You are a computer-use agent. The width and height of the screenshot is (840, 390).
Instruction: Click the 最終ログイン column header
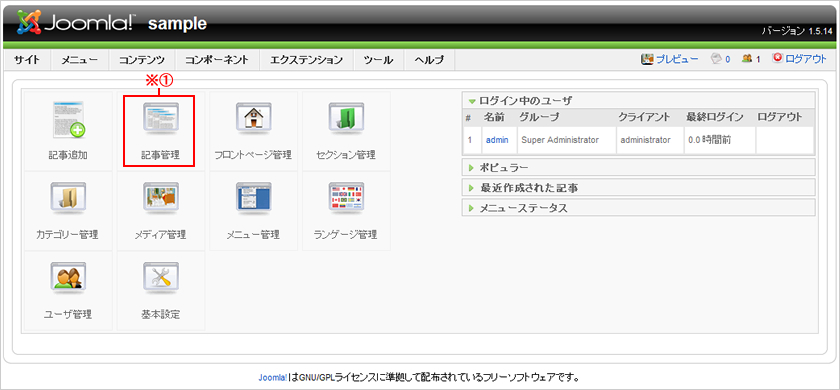tap(715, 117)
